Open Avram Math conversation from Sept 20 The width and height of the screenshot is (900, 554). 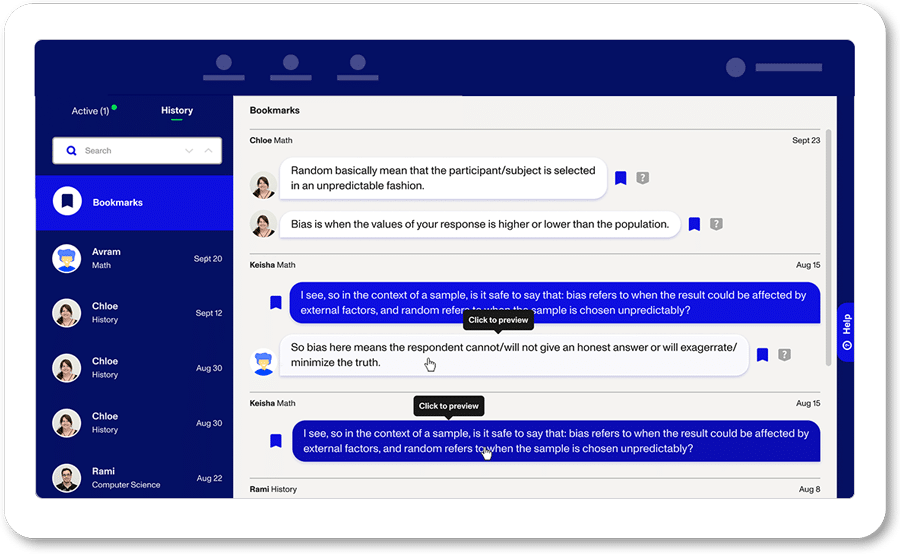point(134,259)
